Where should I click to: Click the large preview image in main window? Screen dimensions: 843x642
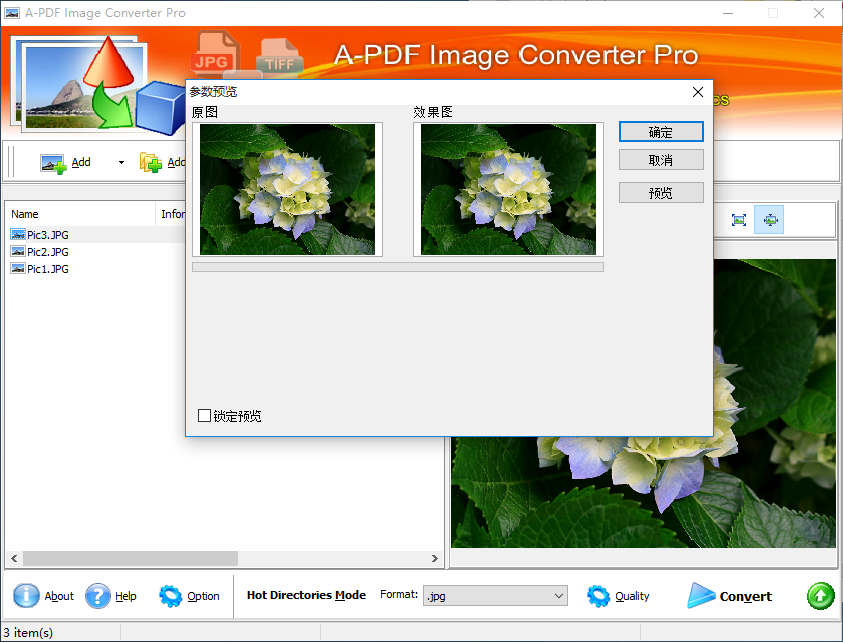click(643, 492)
